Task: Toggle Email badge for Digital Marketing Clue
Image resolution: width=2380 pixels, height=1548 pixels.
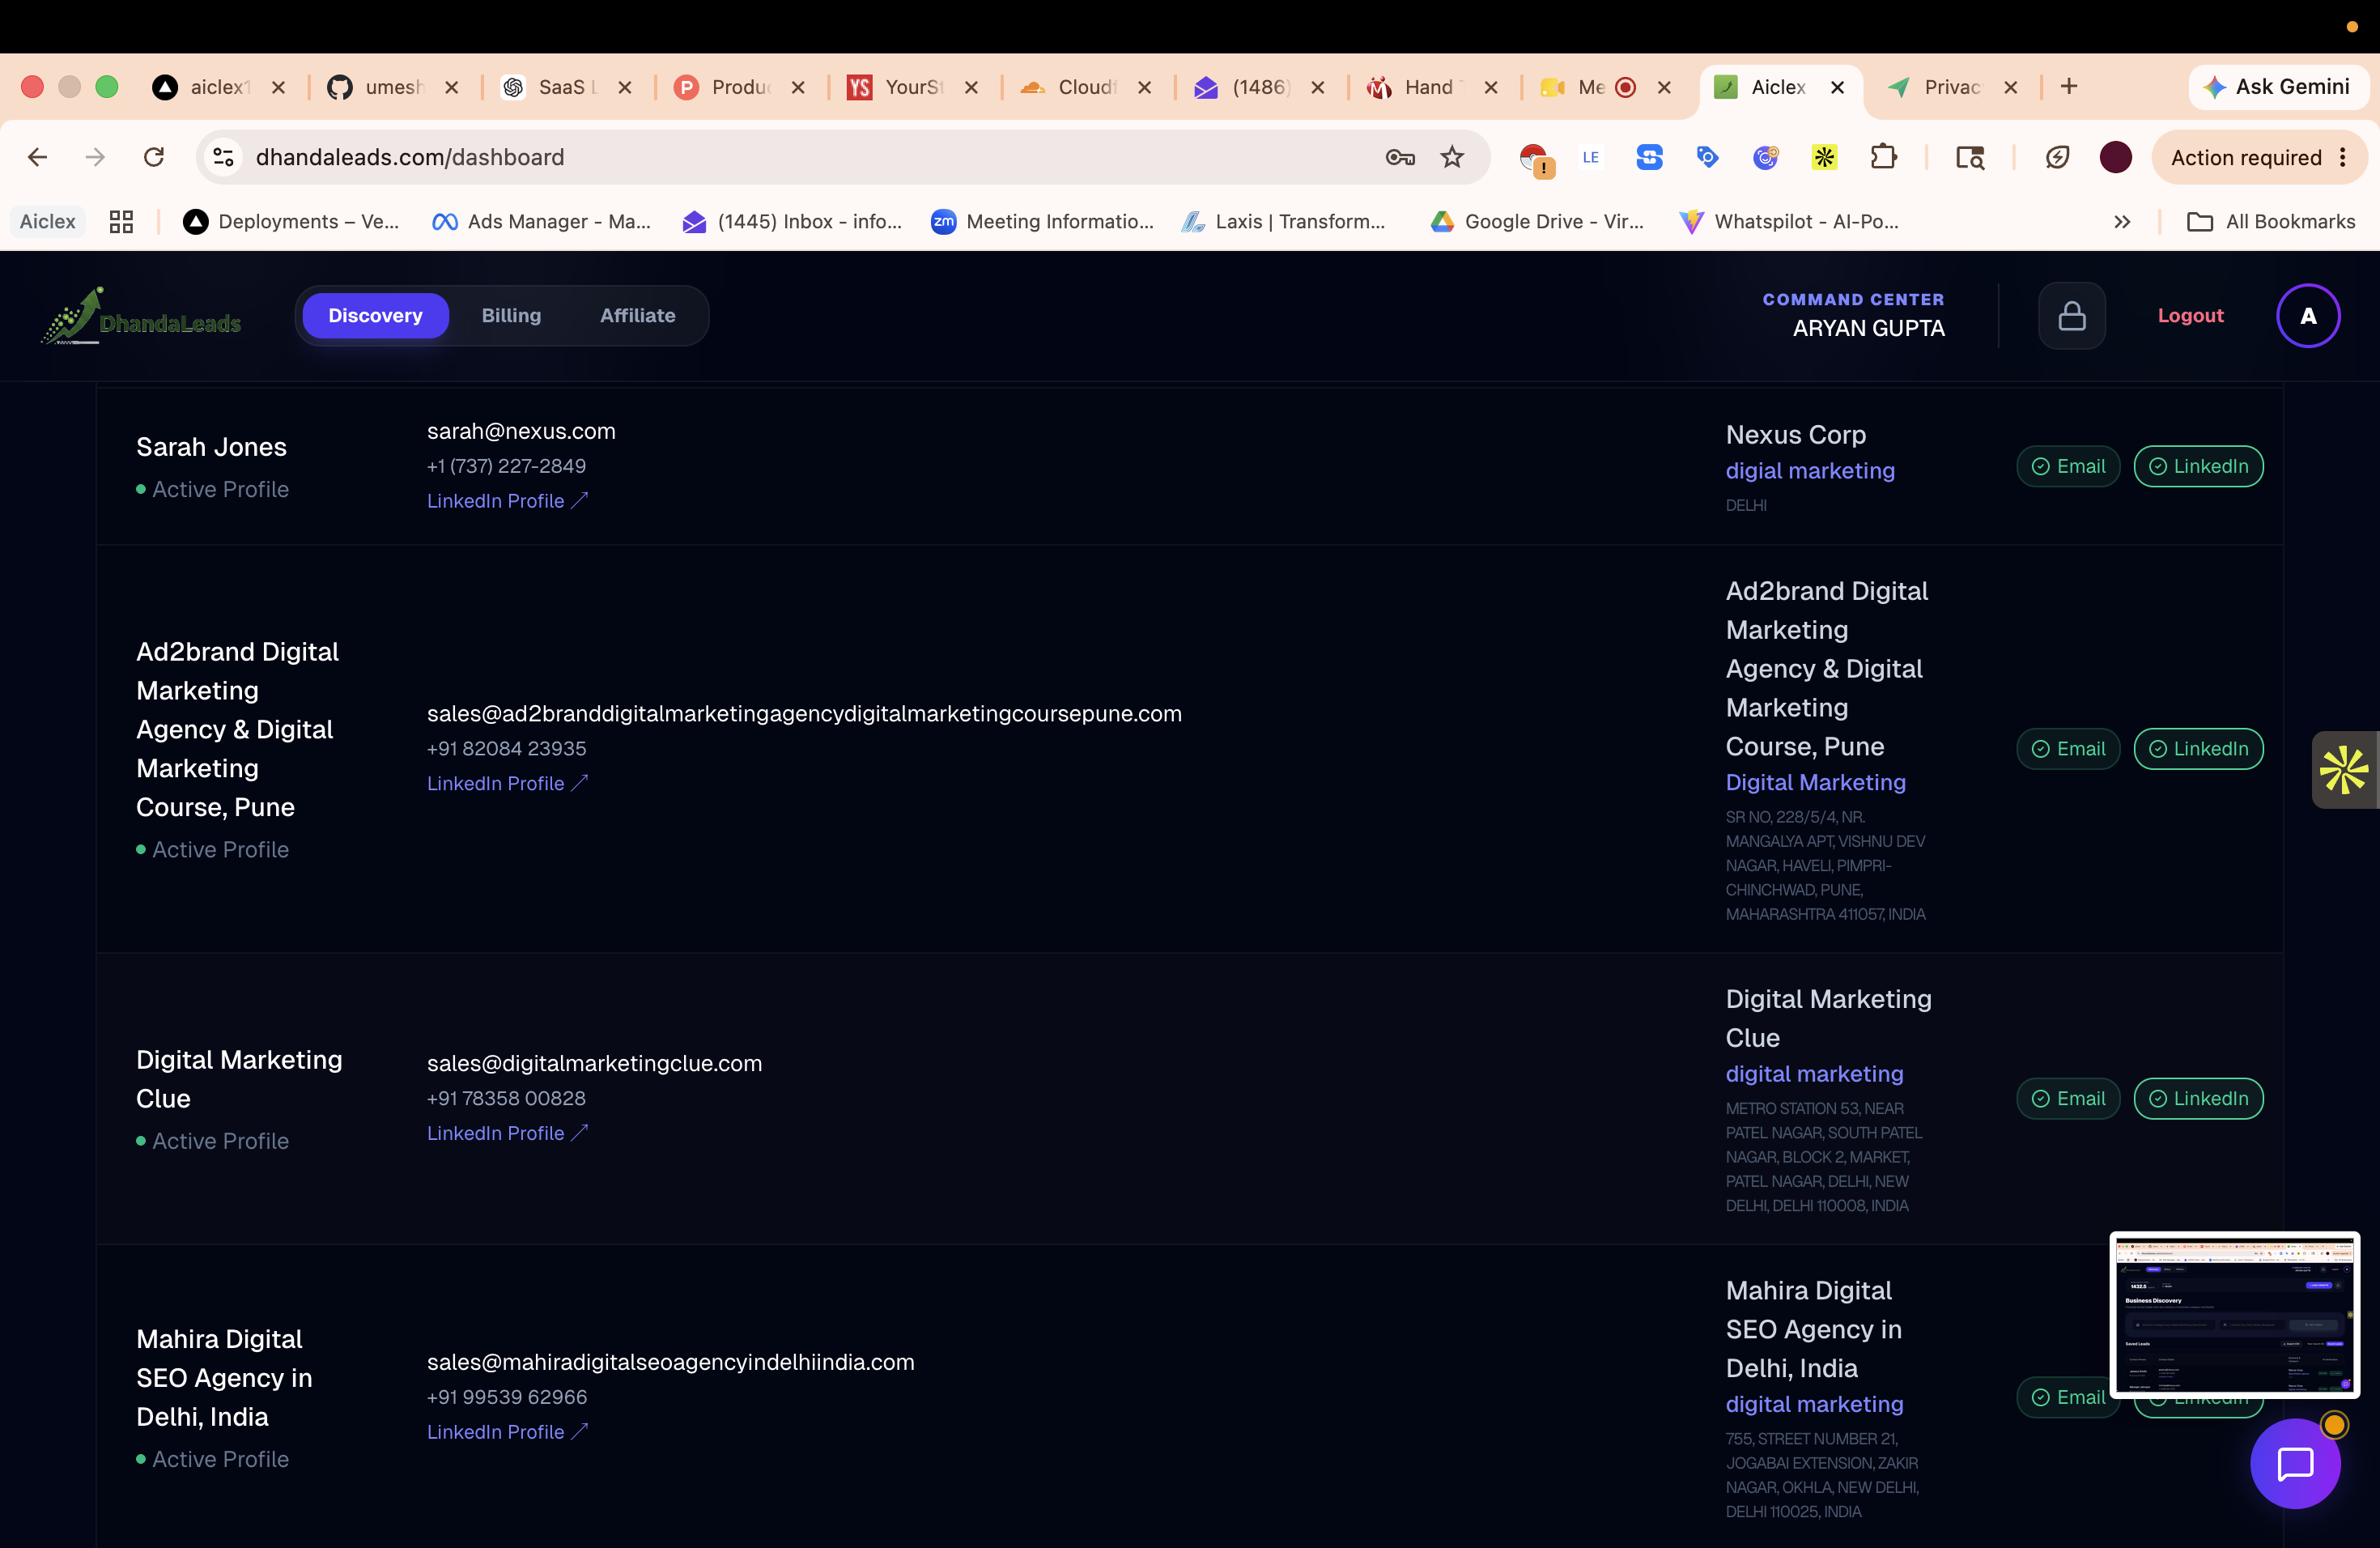Action: point(2068,1098)
